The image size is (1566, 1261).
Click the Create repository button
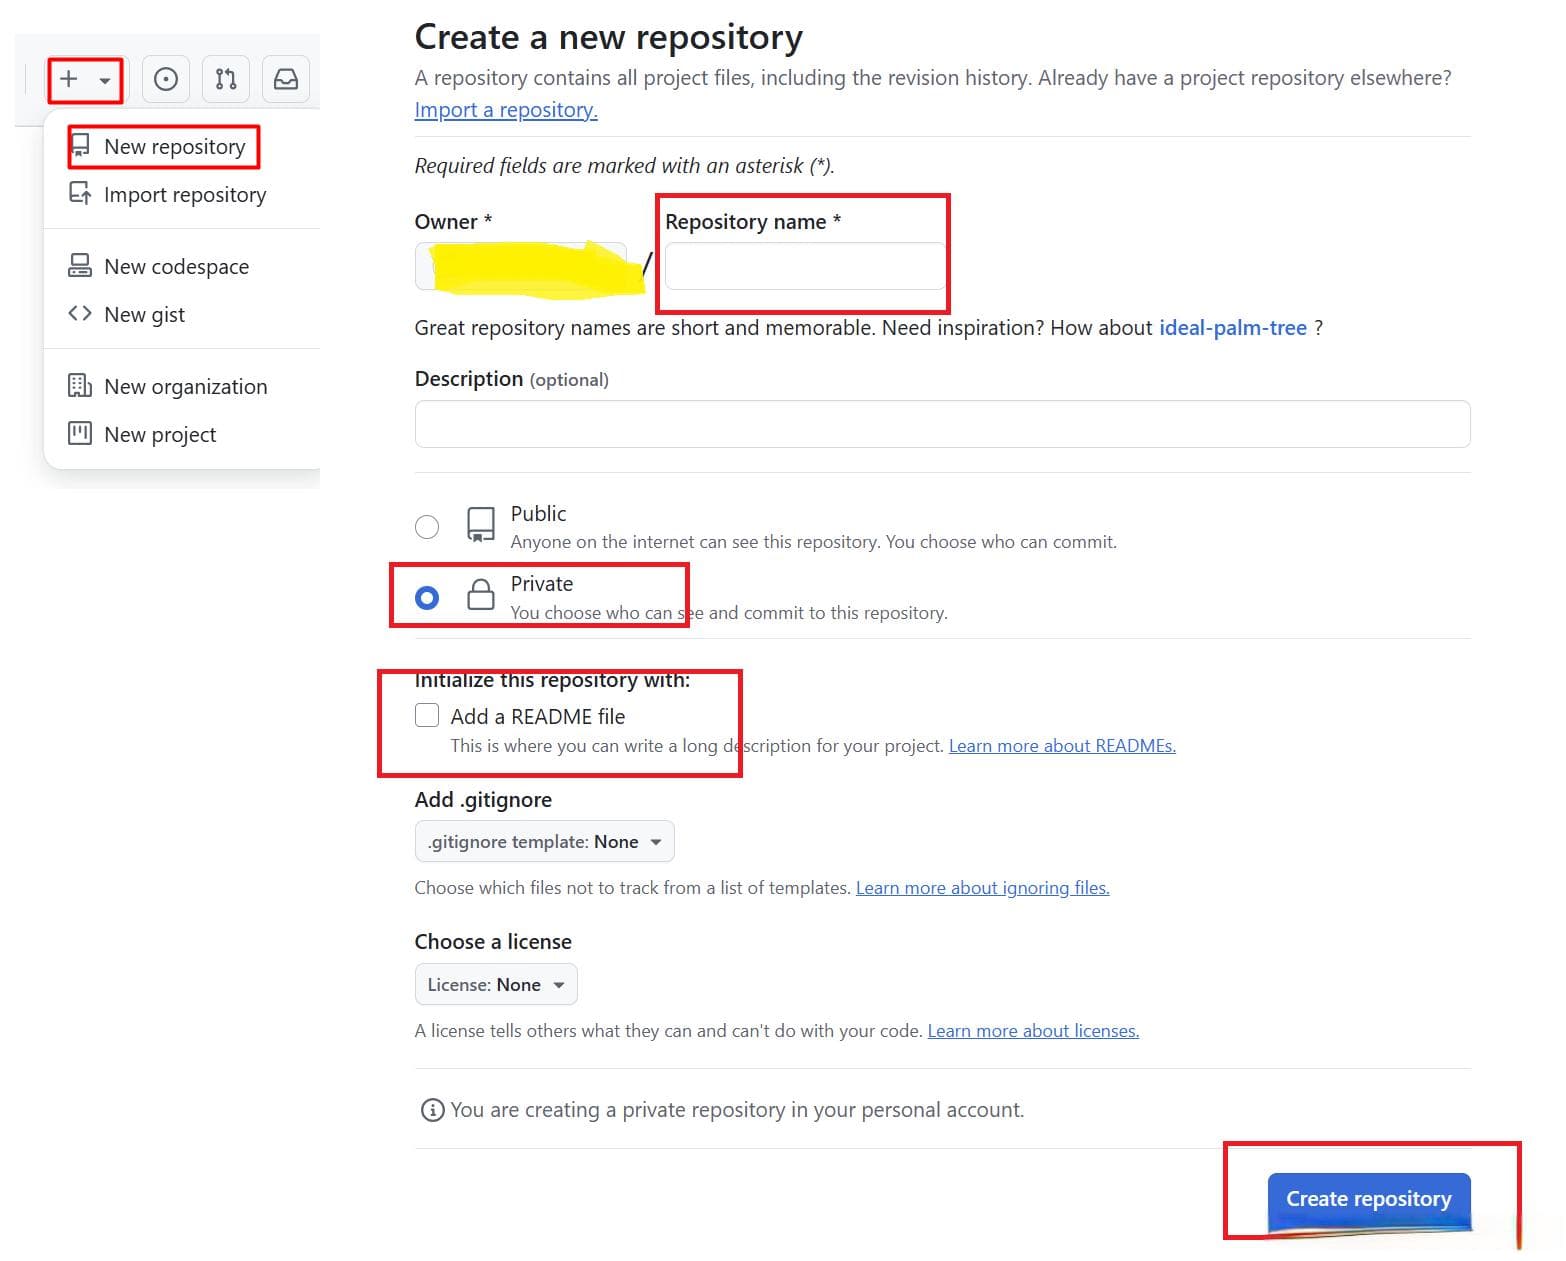pyautogui.click(x=1369, y=1199)
